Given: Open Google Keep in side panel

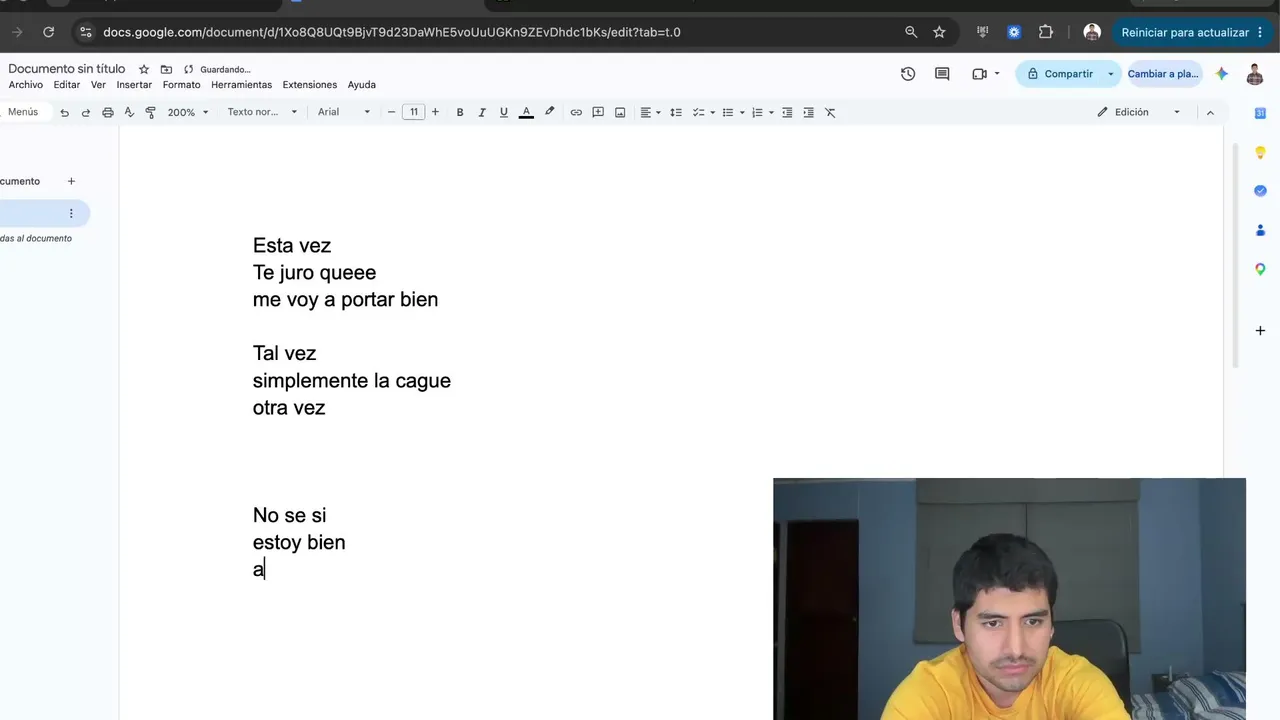Looking at the screenshot, I should tap(1260, 153).
